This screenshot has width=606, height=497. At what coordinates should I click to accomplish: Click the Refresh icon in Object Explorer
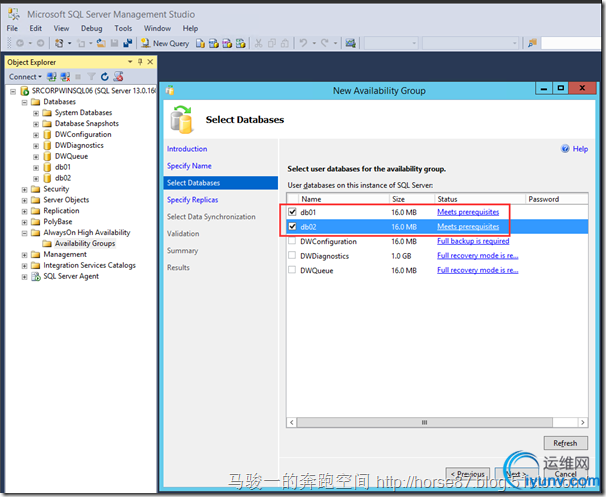(104, 77)
